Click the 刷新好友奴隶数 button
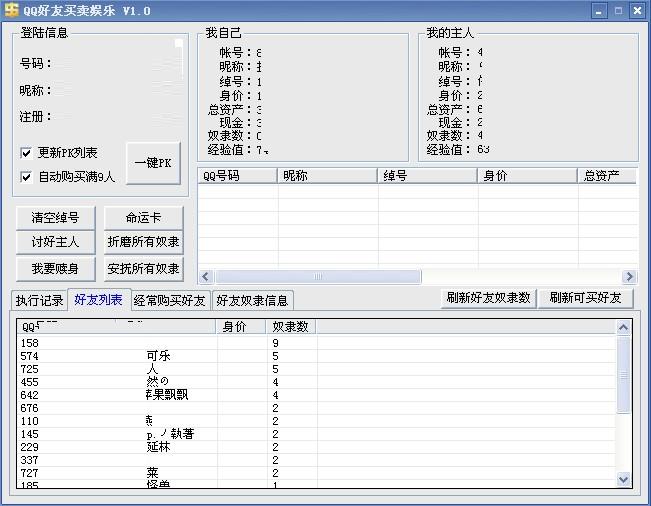The image size is (651, 506). tap(488, 298)
